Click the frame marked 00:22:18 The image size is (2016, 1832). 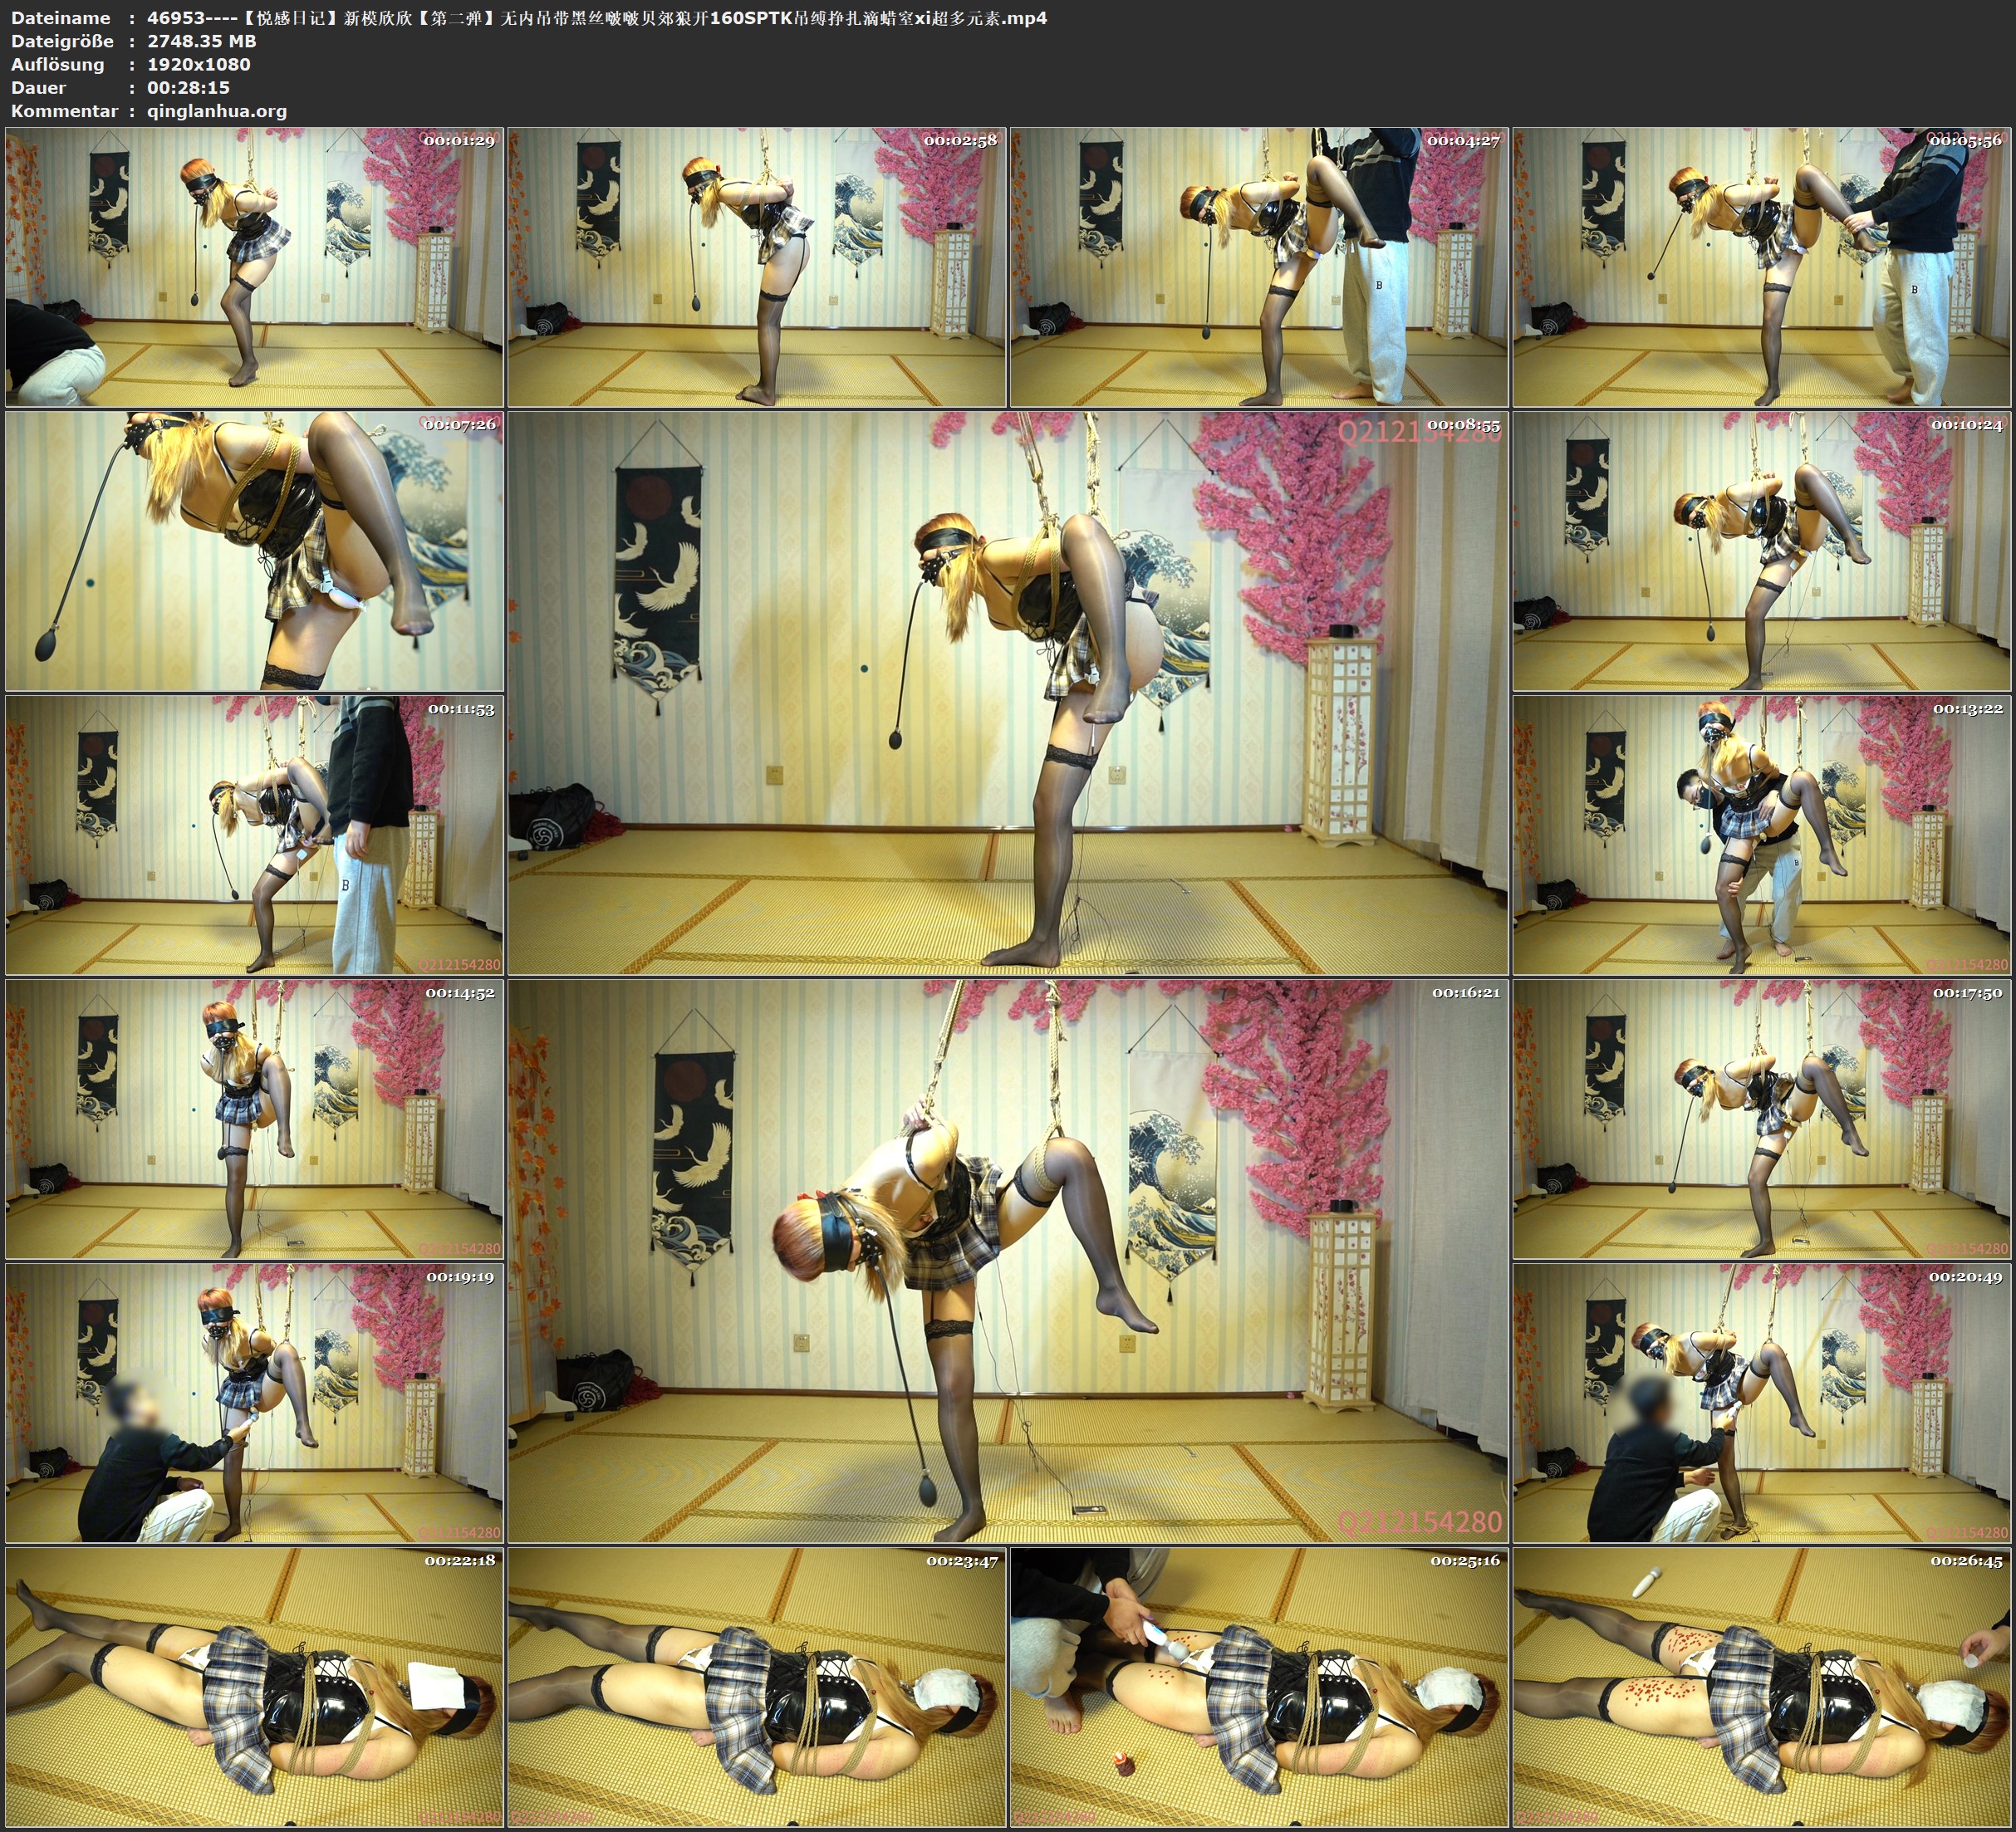254,1687
